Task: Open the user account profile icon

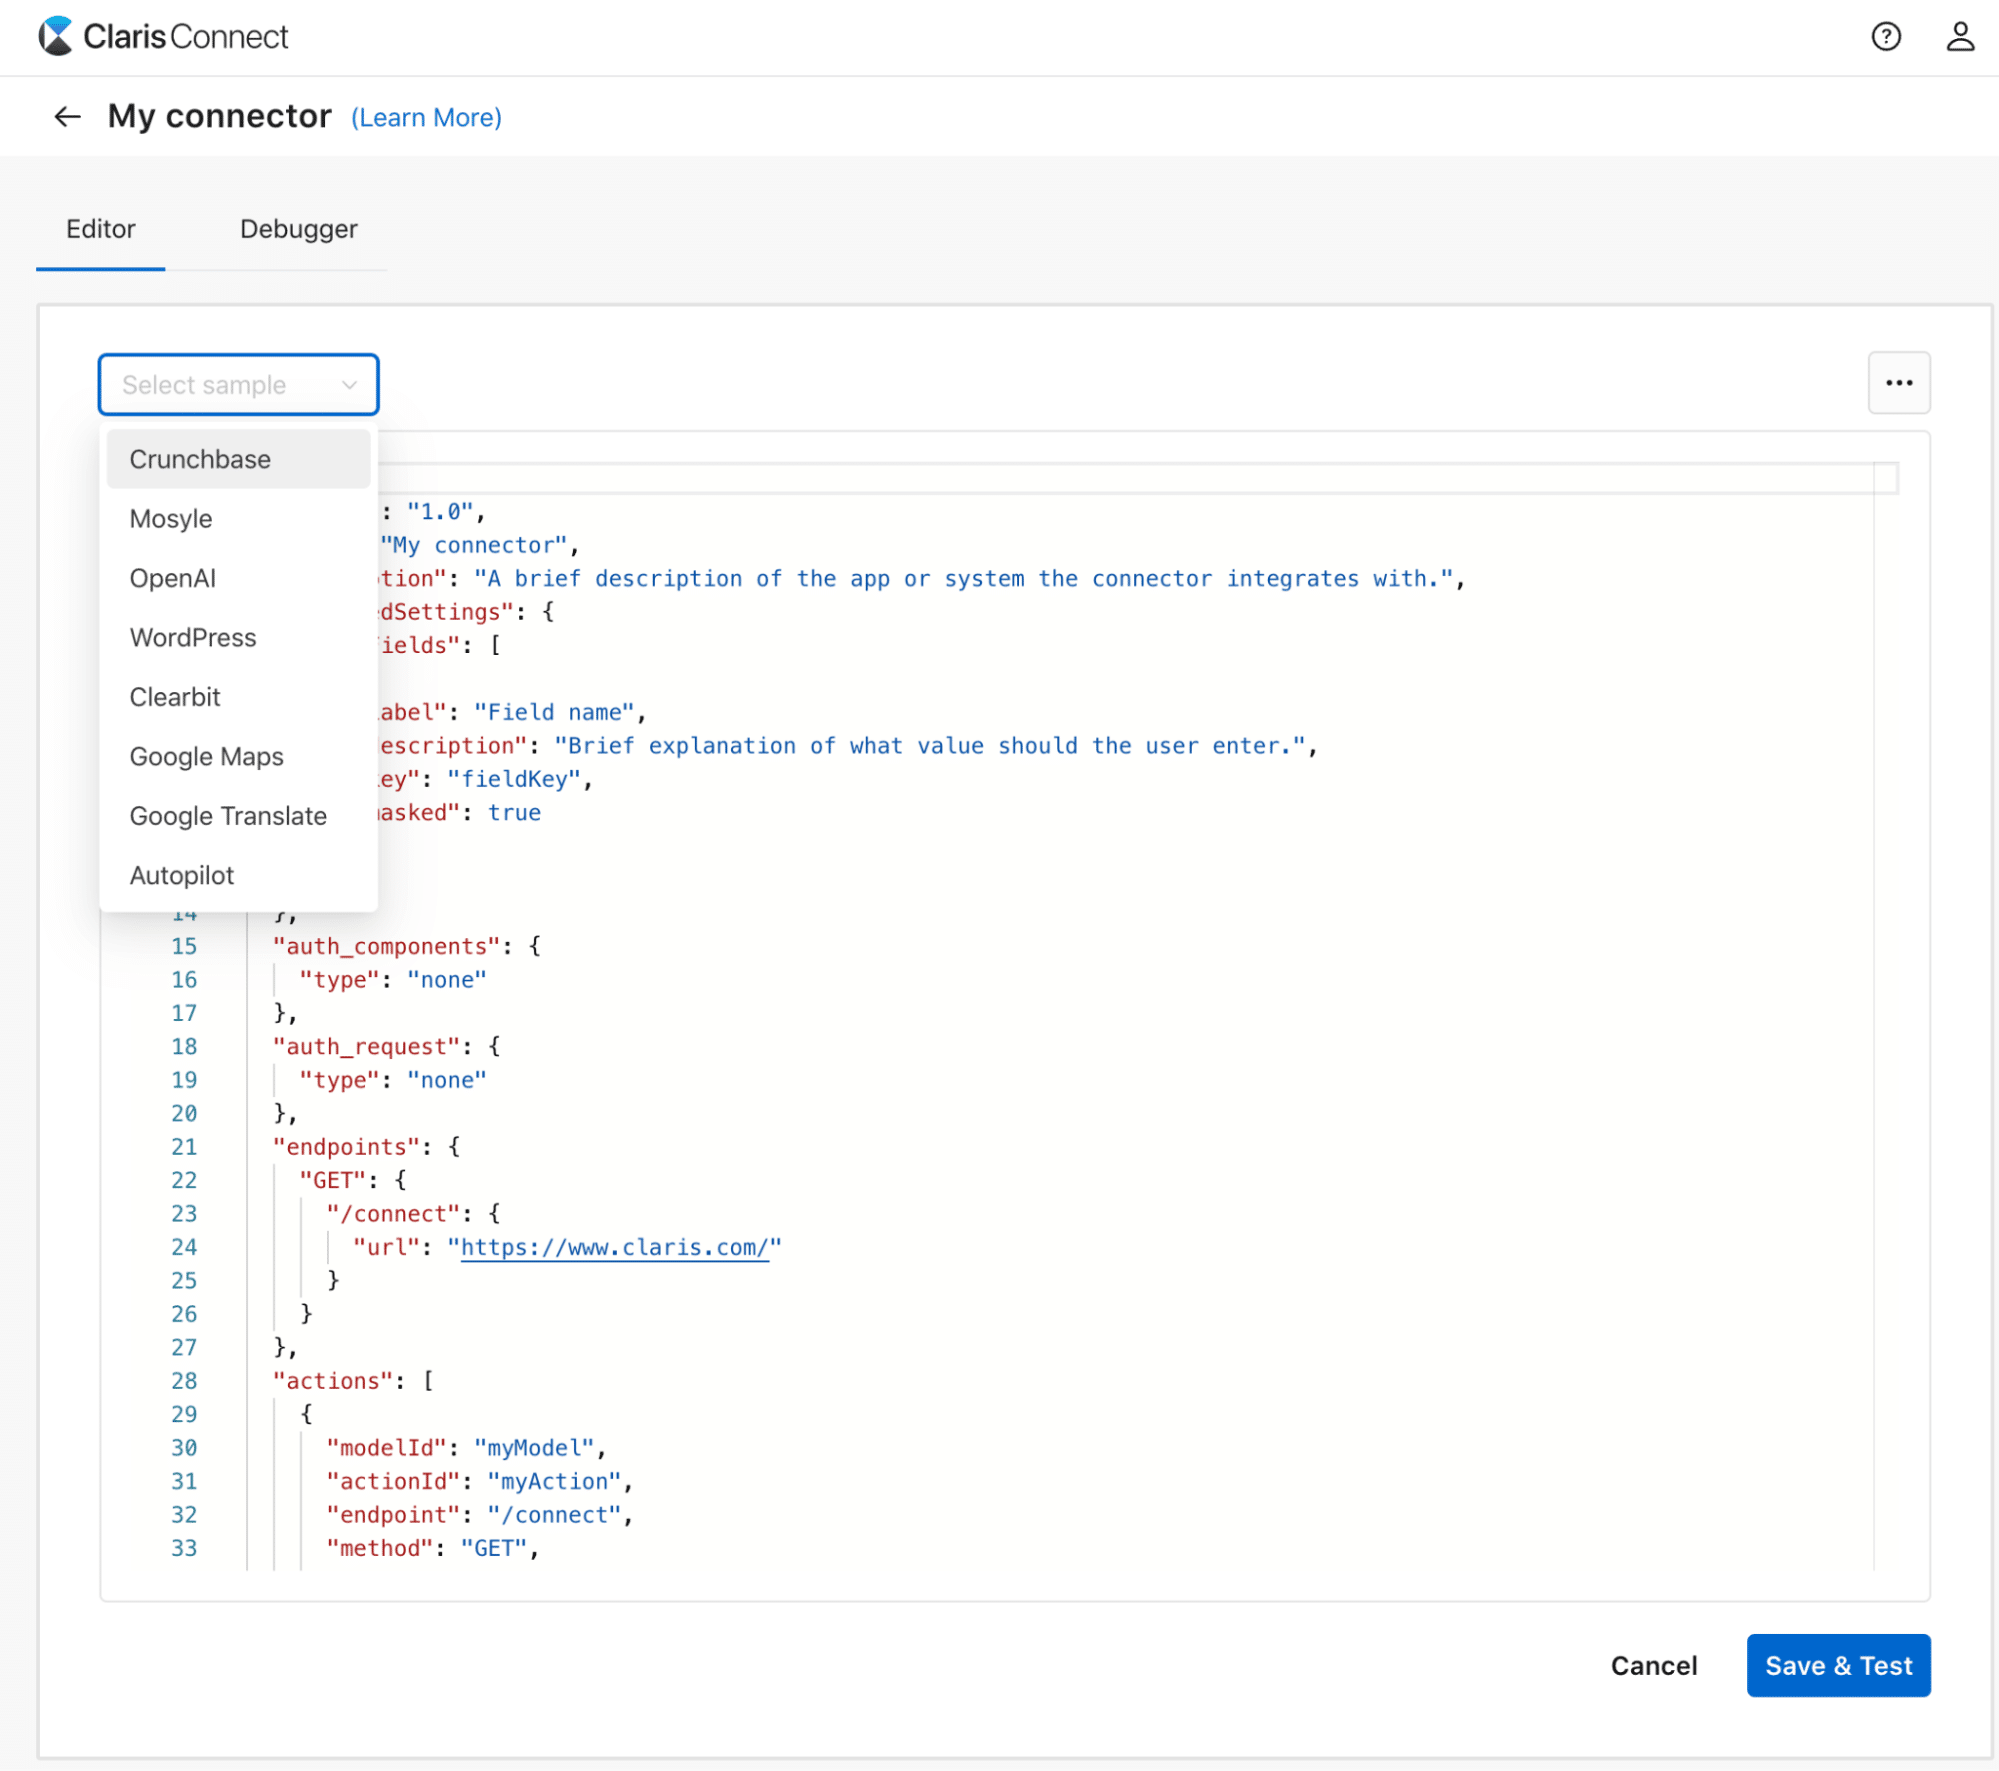Action: tap(1959, 37)
